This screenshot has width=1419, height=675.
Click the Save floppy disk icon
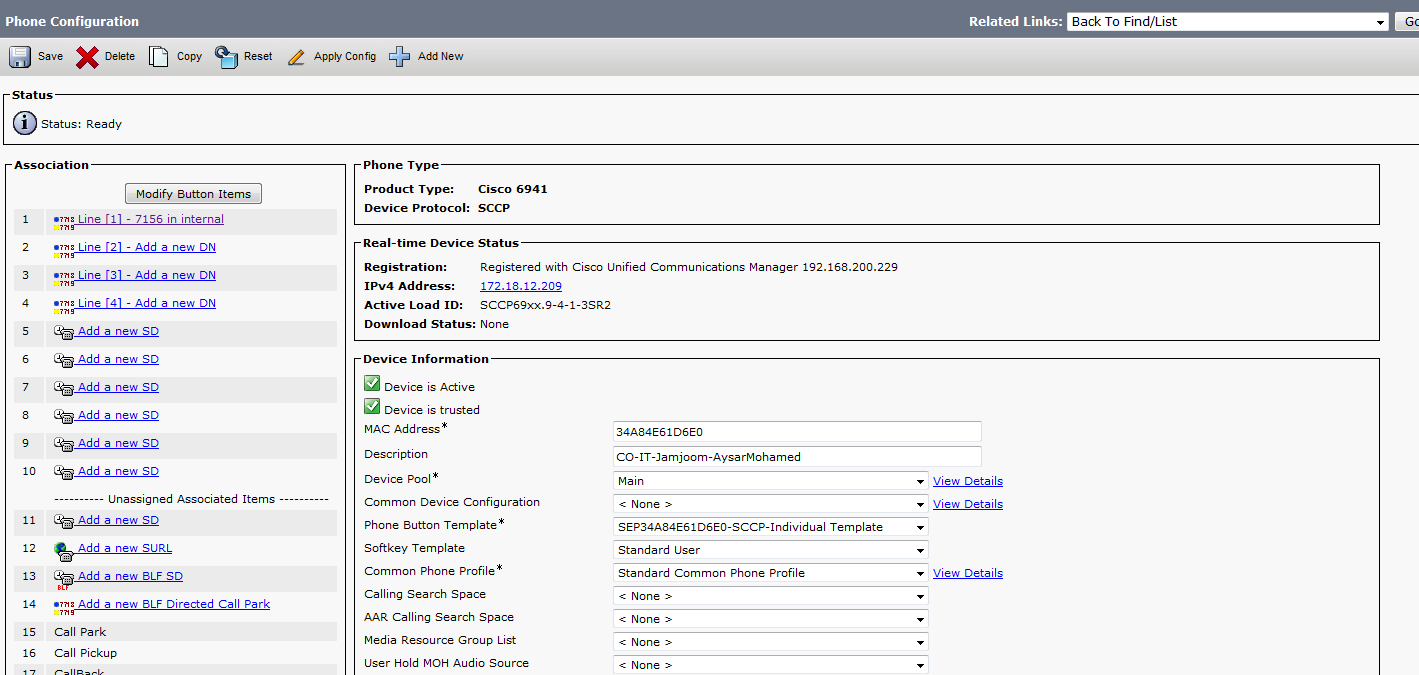point(20,57)
